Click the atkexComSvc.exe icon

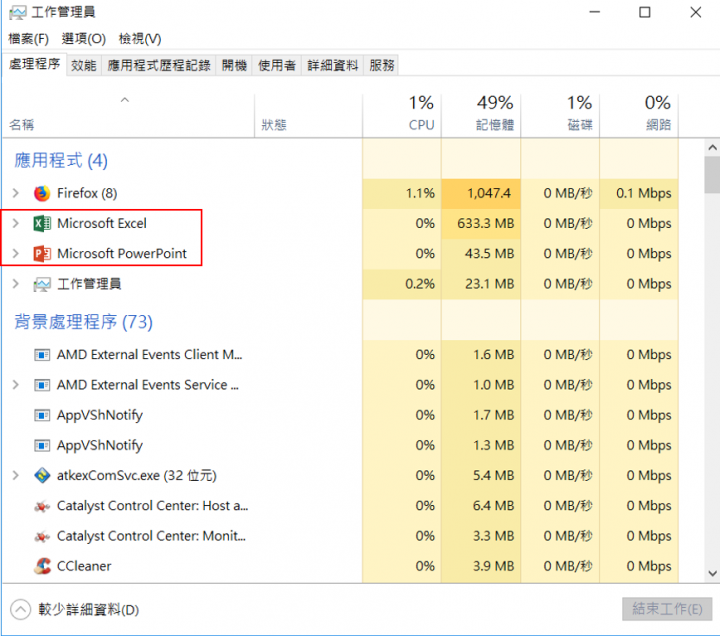click(42, 476)
